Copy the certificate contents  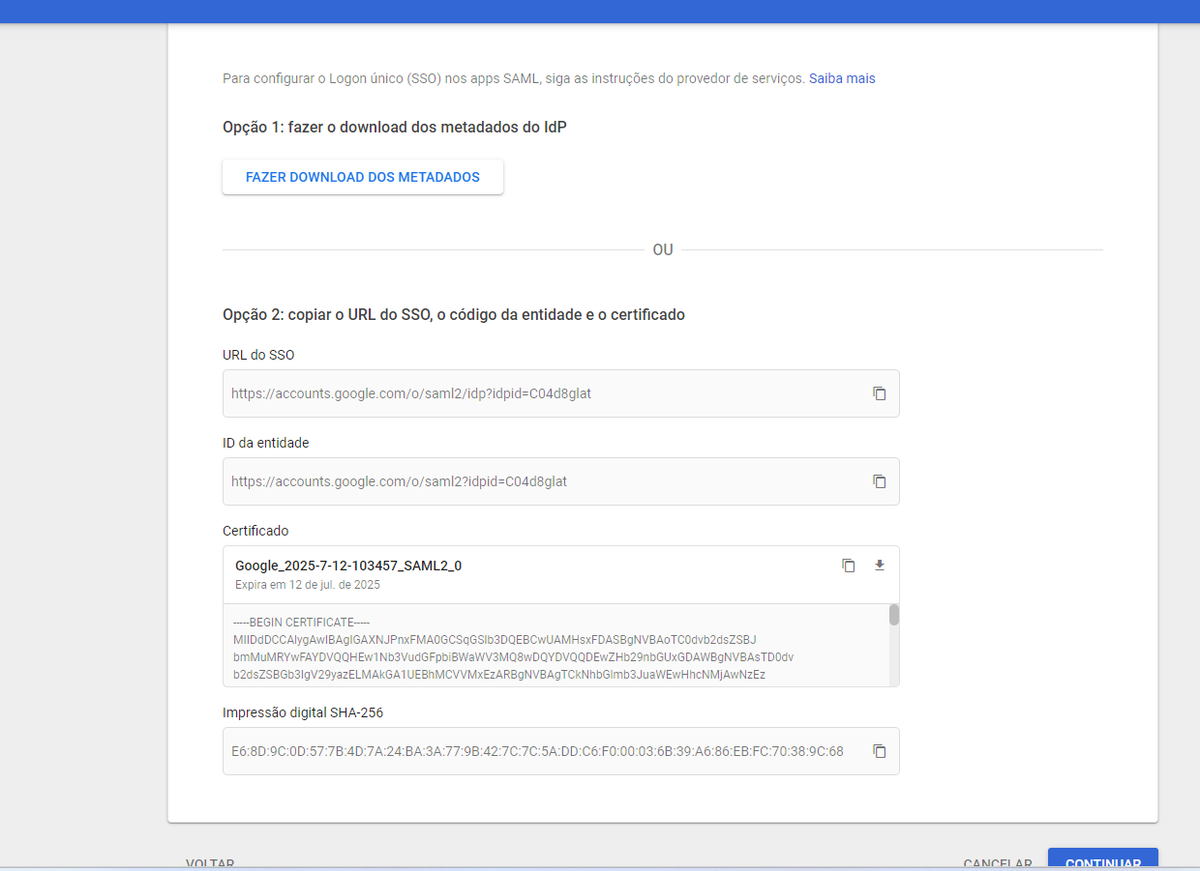848,565
